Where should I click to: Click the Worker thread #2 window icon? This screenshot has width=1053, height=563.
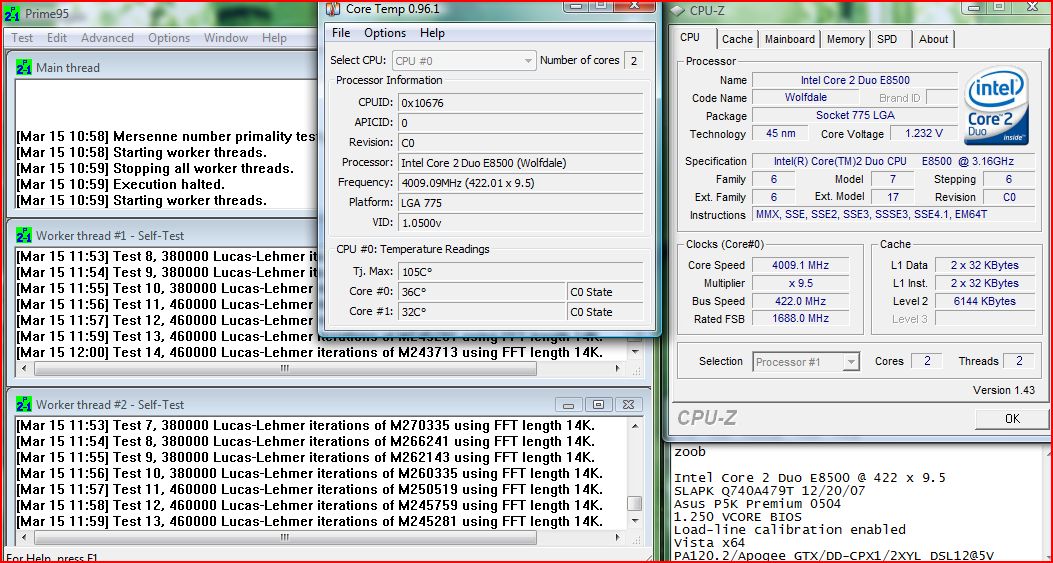coord(24,404)
